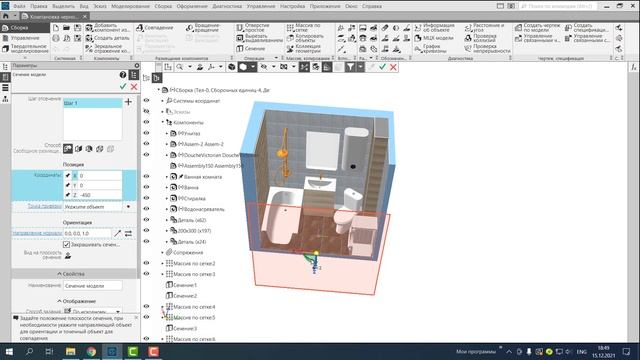640x360 pixels.
Task: Select Массив по сетке tool in ribbon
Action: 304,28
